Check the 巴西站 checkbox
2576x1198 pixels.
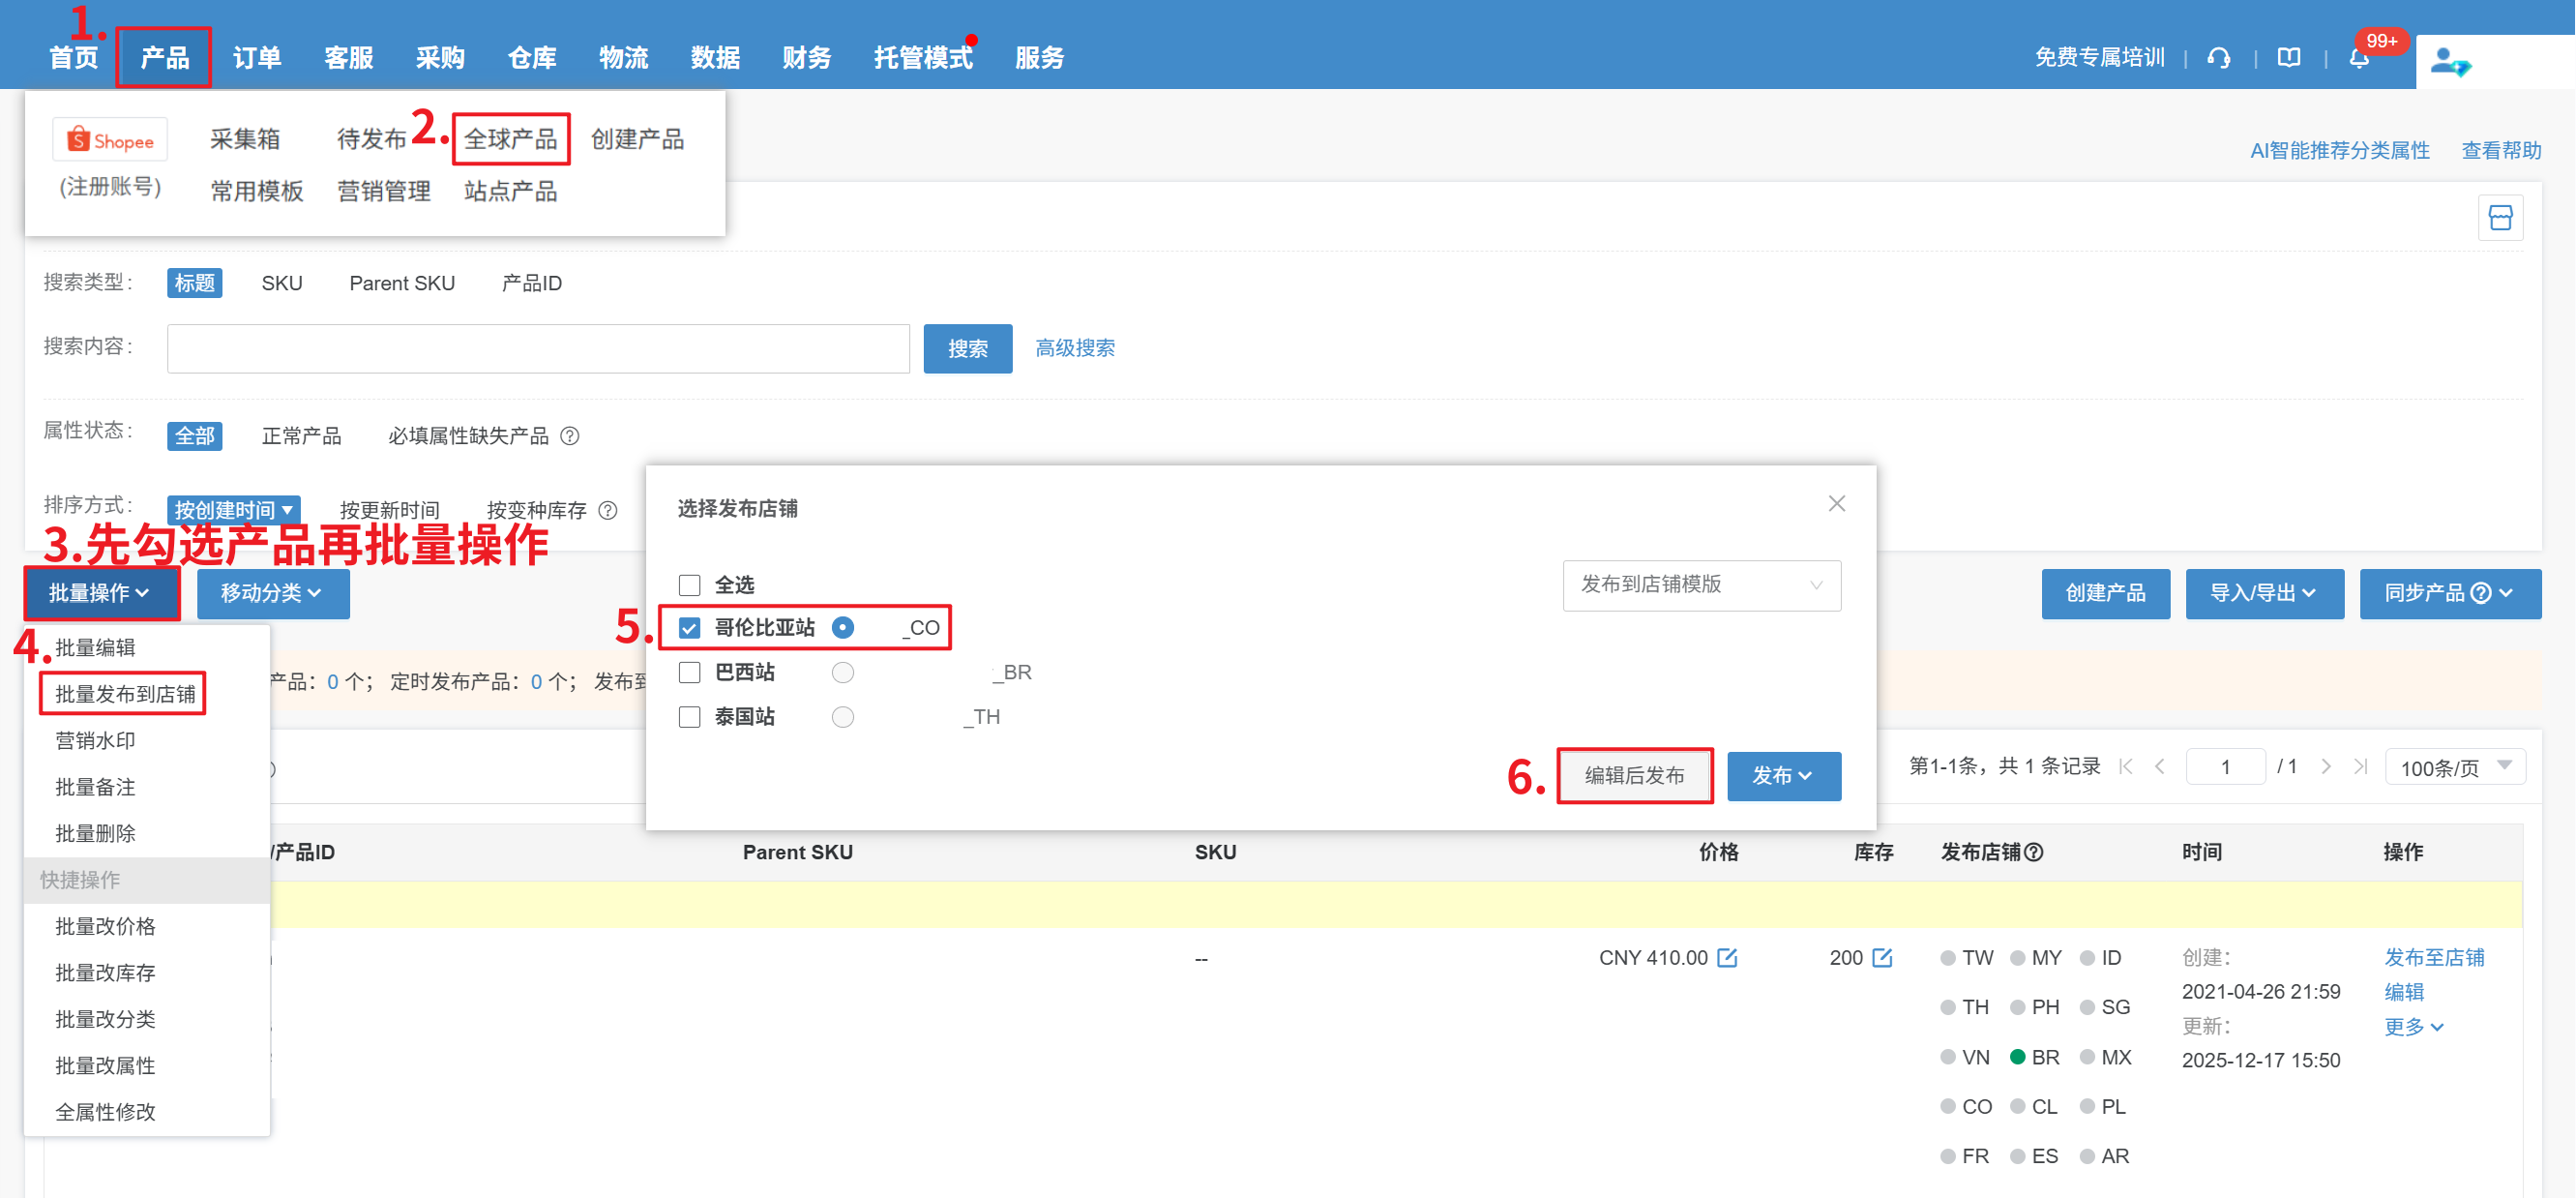(690, 673)
